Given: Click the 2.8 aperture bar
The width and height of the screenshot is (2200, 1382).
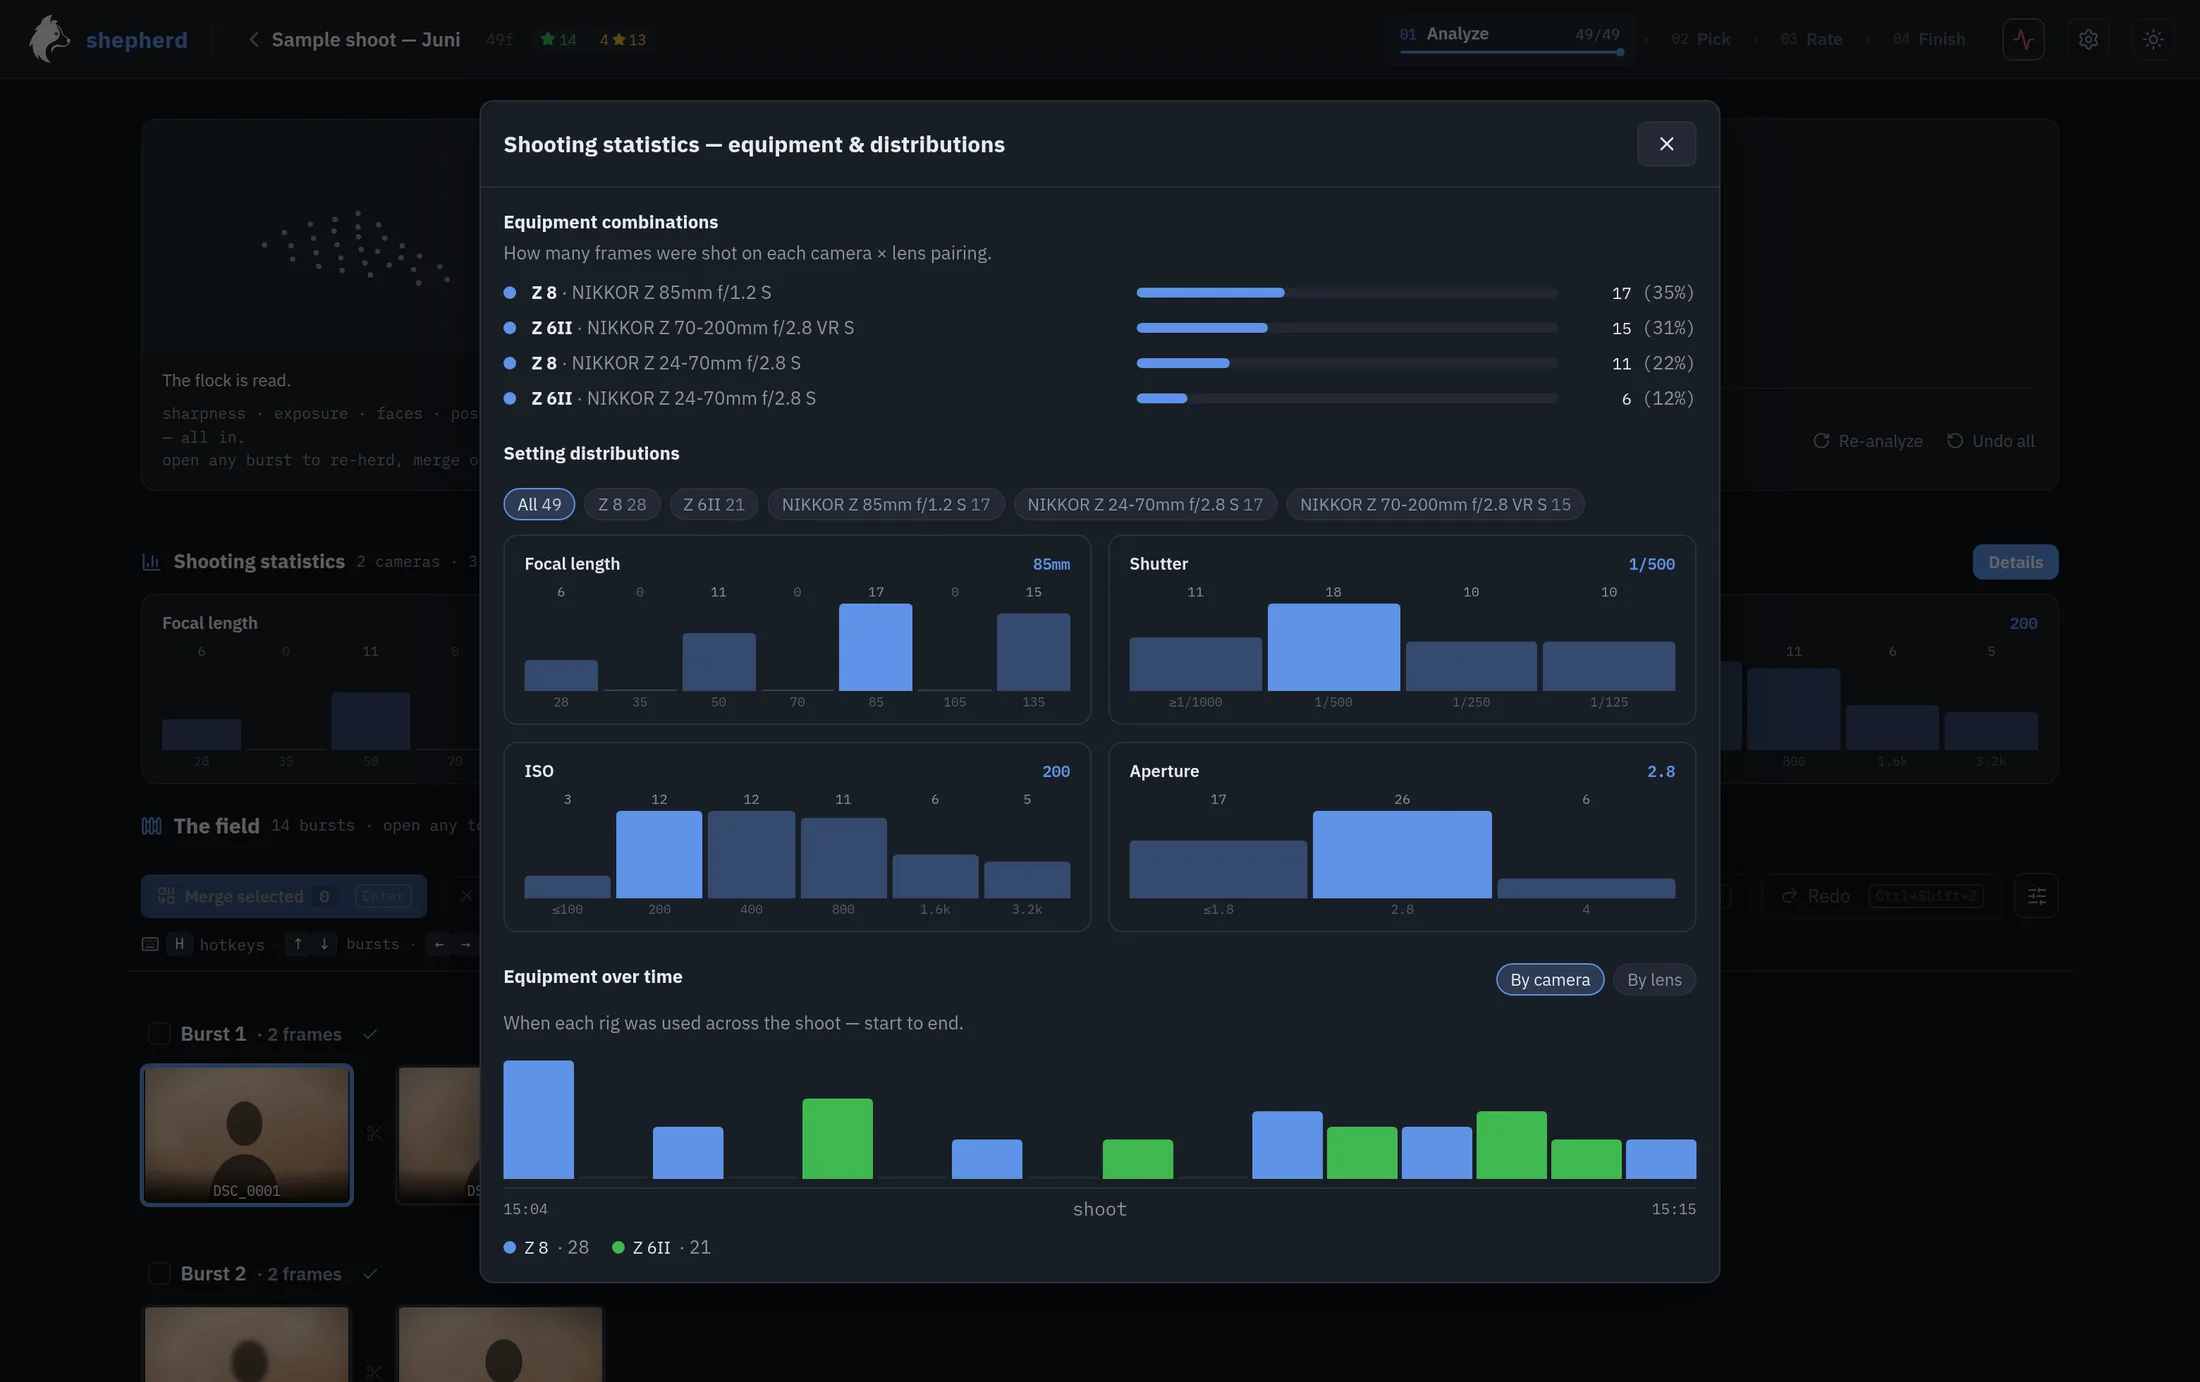Looking at the screenshot, I should point(1402,854).
